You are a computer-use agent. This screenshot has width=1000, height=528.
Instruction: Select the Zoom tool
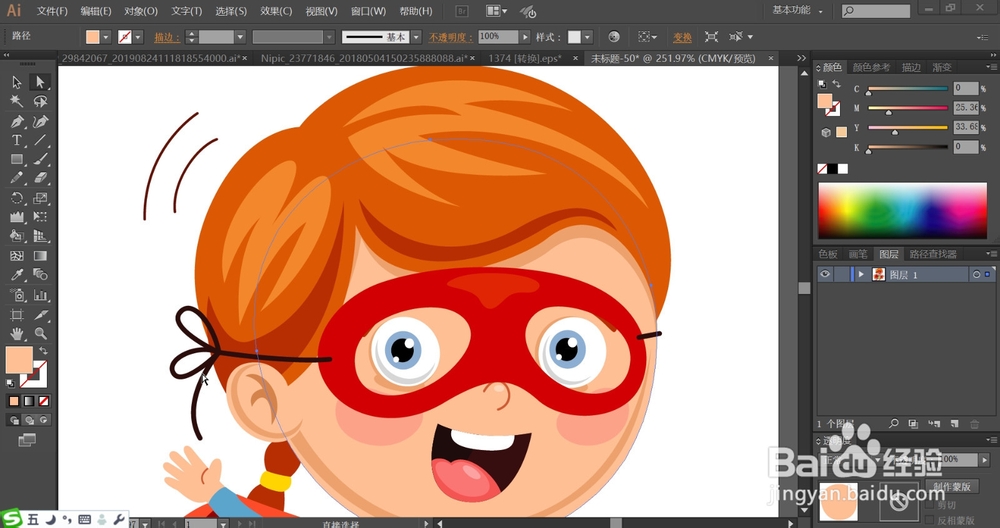40,334
